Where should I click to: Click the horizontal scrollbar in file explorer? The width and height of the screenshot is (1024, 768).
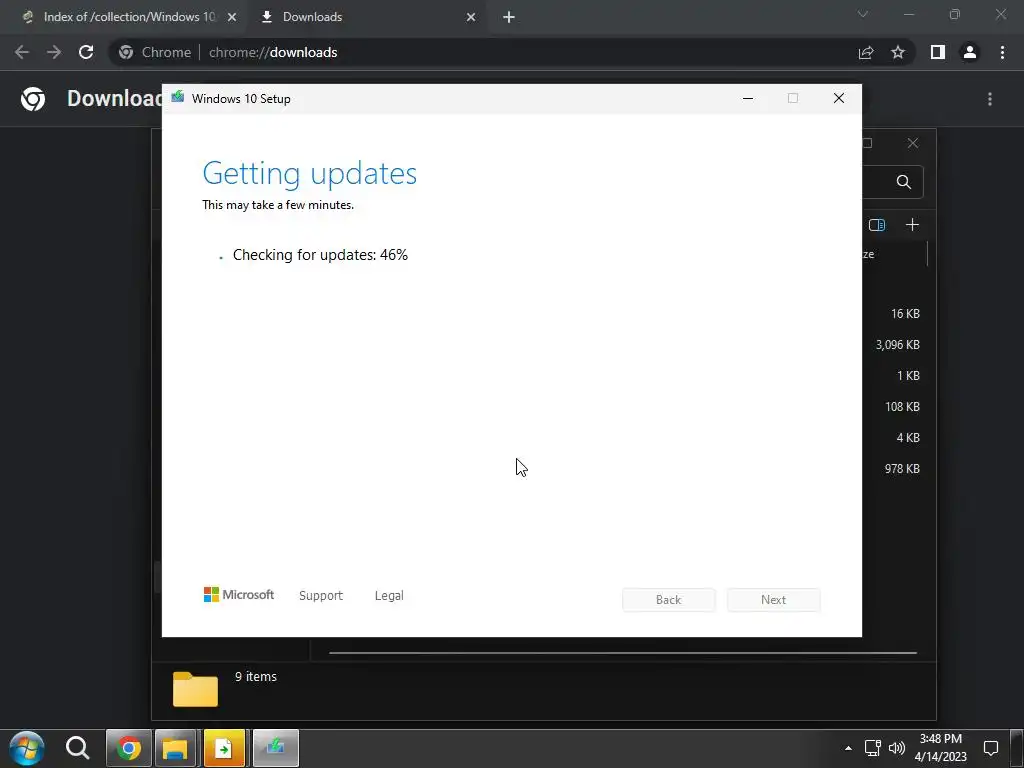(623, 652)
